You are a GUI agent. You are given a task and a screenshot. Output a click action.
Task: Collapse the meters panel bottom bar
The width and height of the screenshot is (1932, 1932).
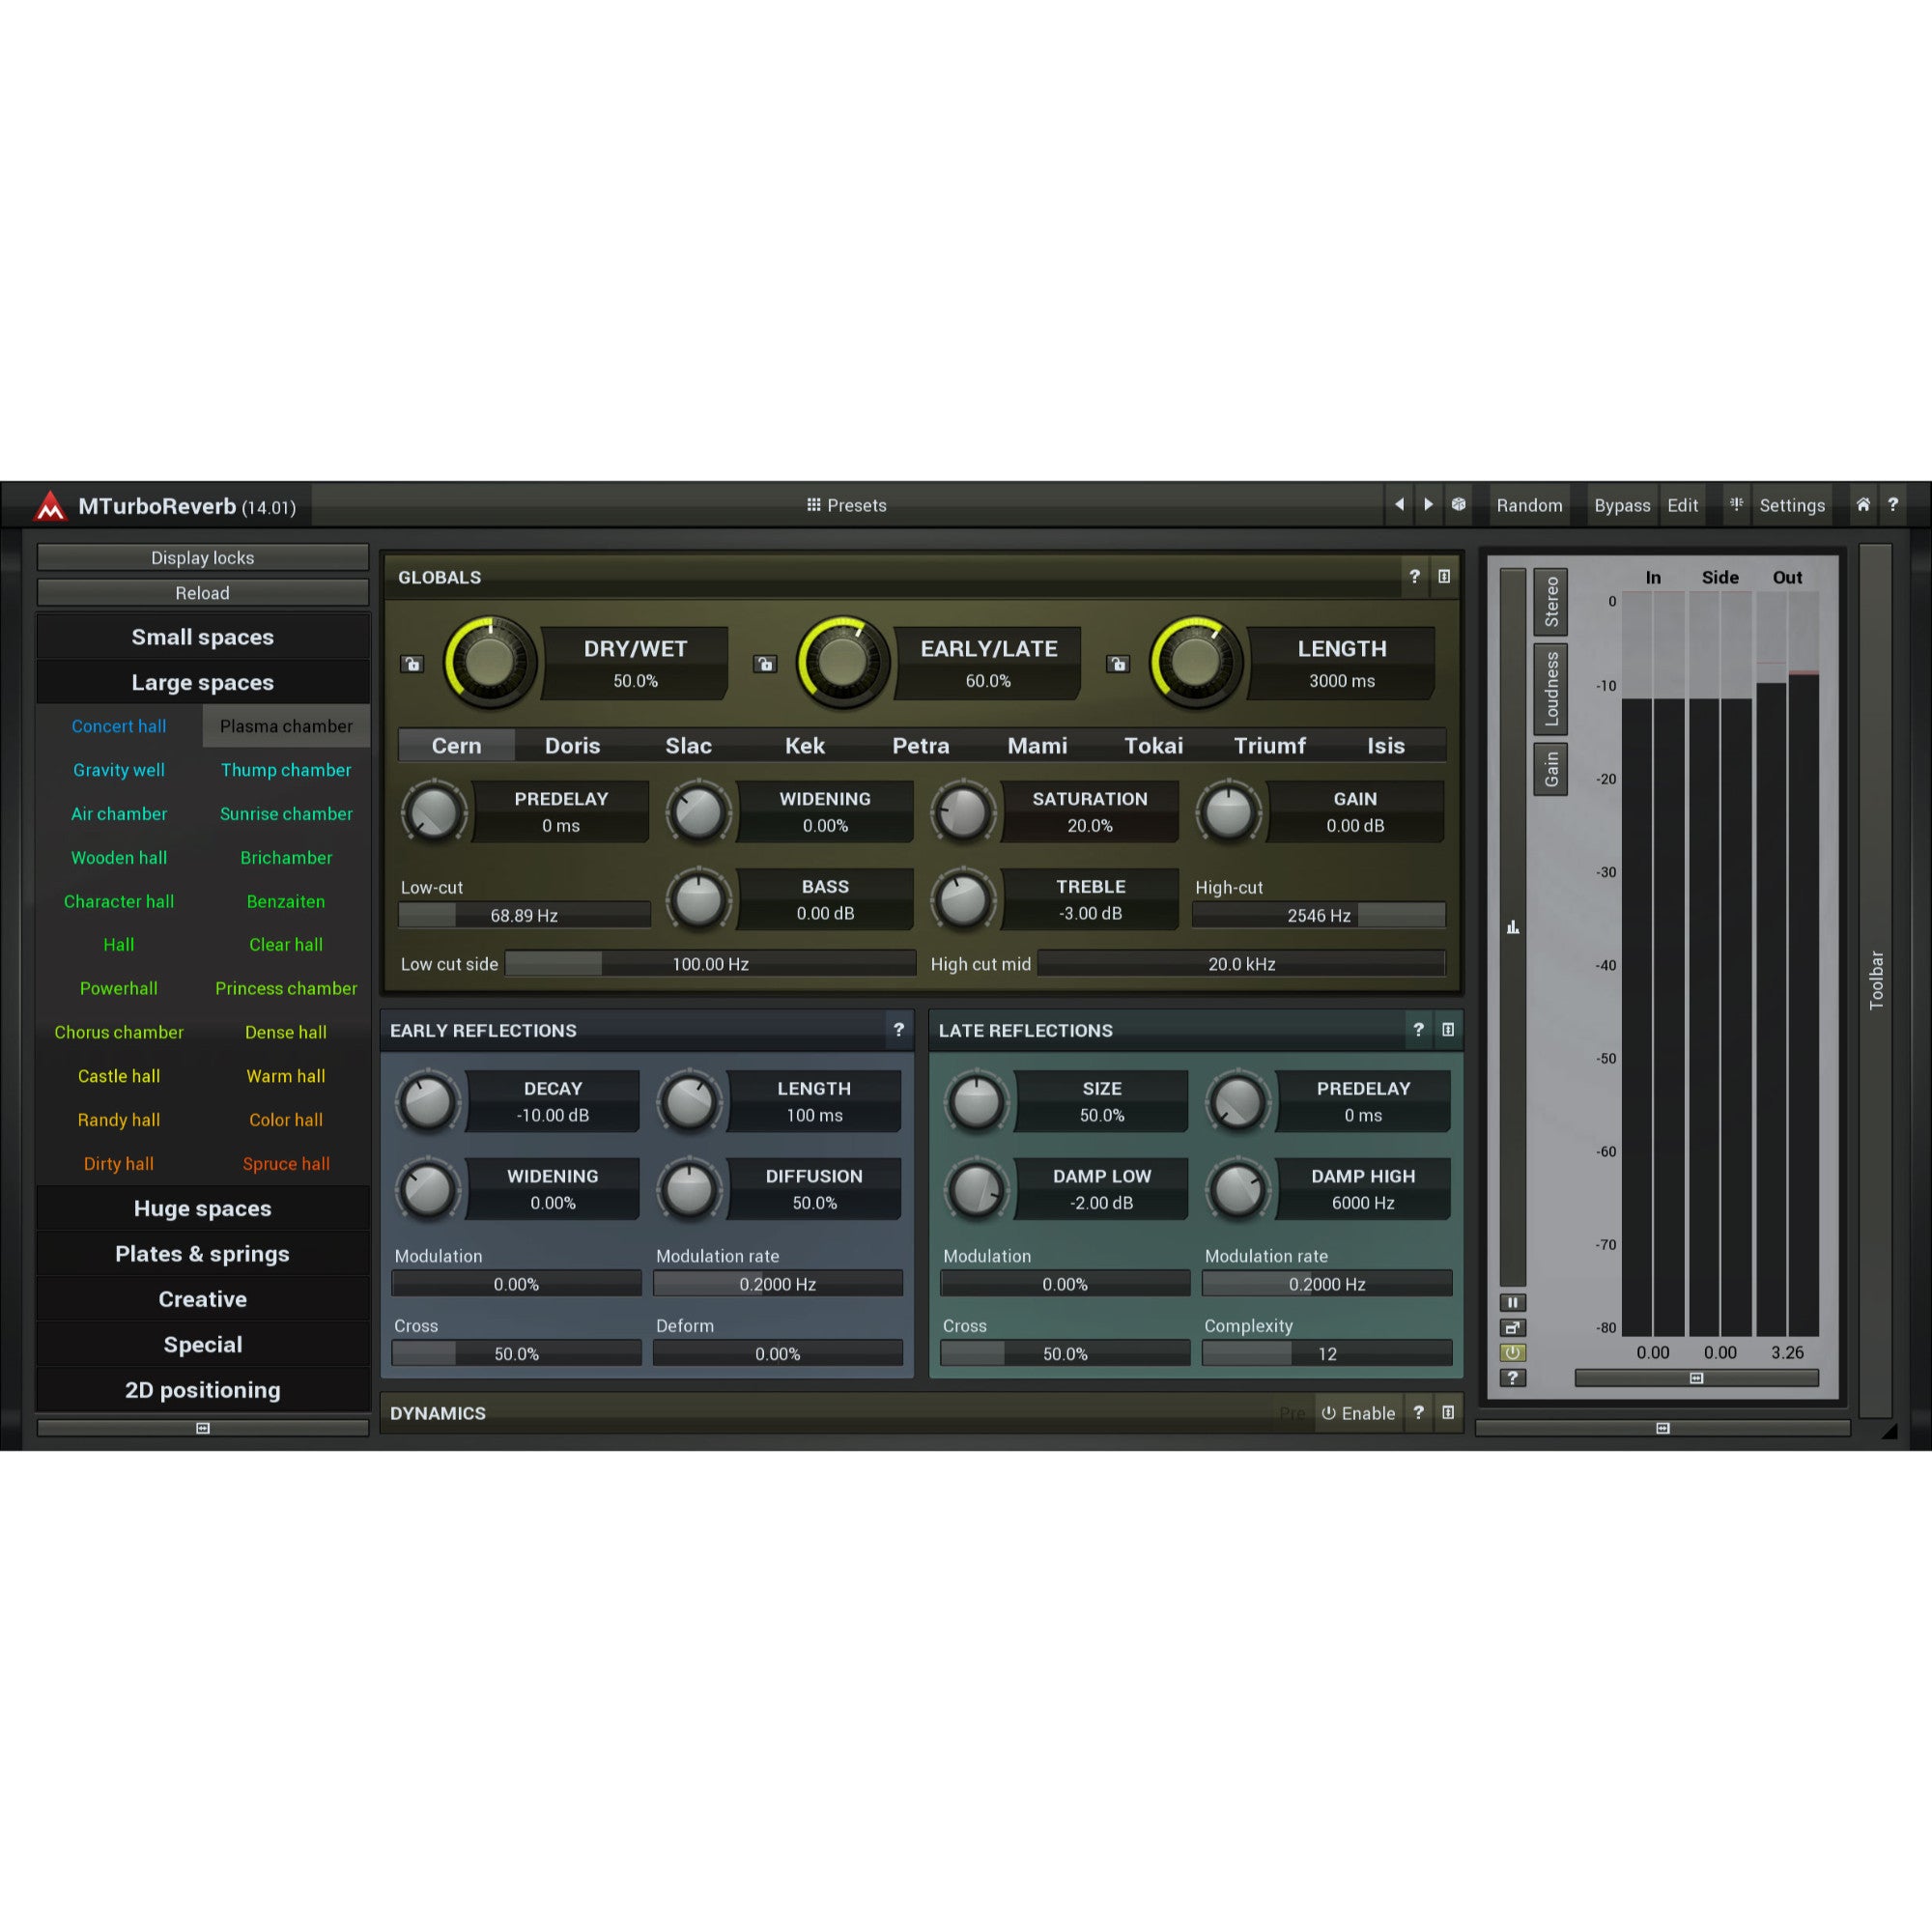pos(1662,1428)
